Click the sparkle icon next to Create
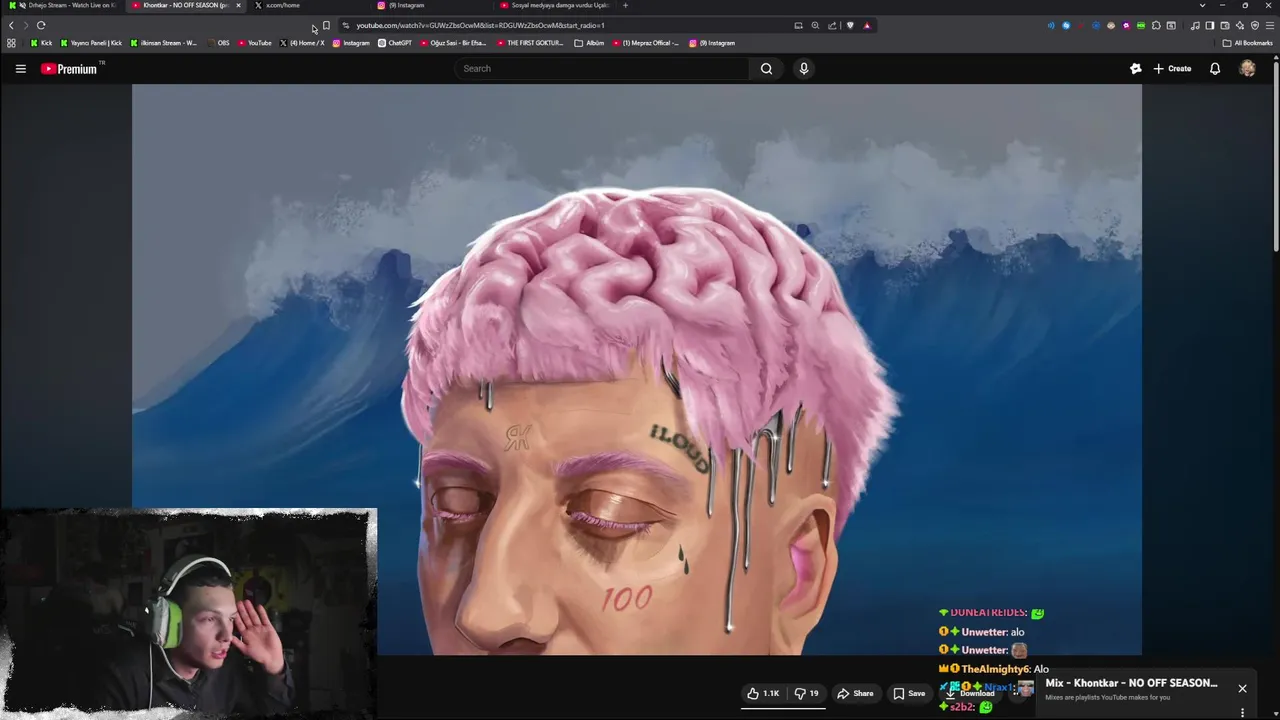 point(1135,69)
